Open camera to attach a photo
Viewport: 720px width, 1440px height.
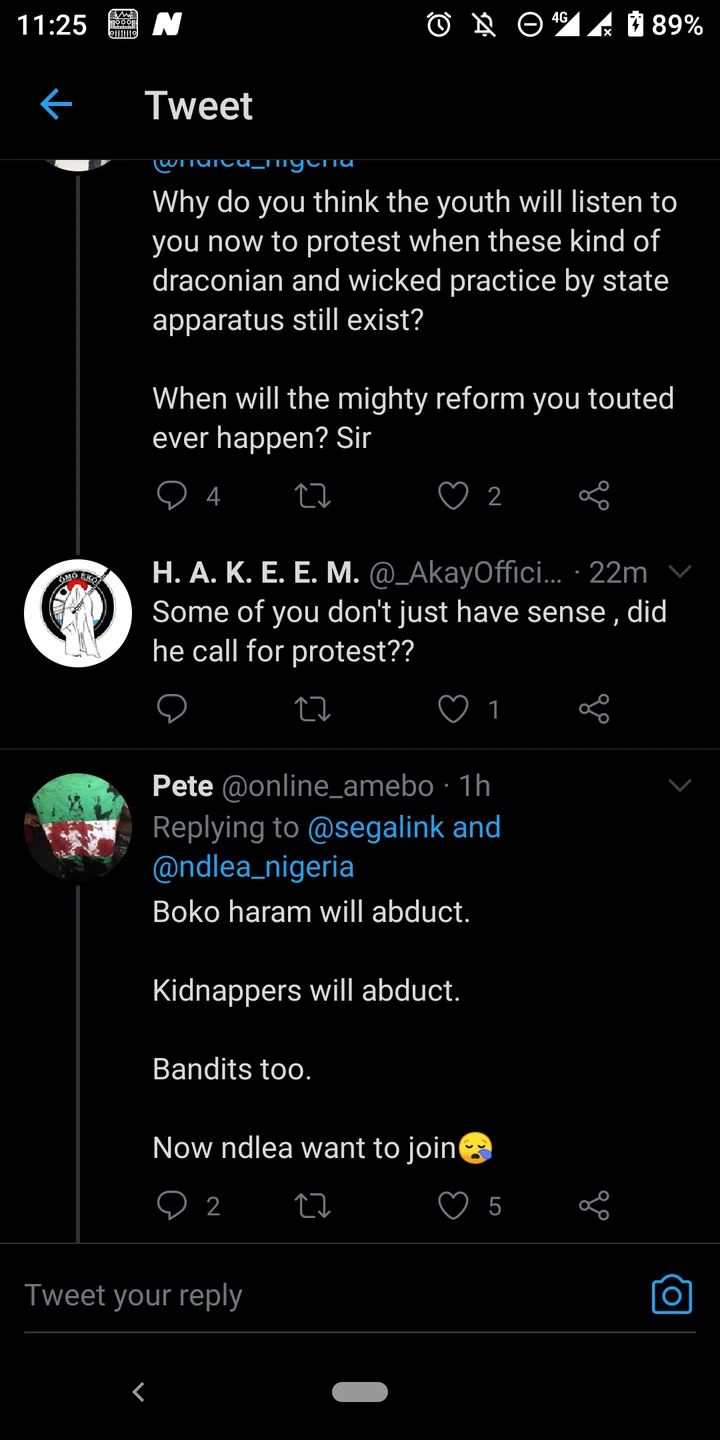[671, 1294]
